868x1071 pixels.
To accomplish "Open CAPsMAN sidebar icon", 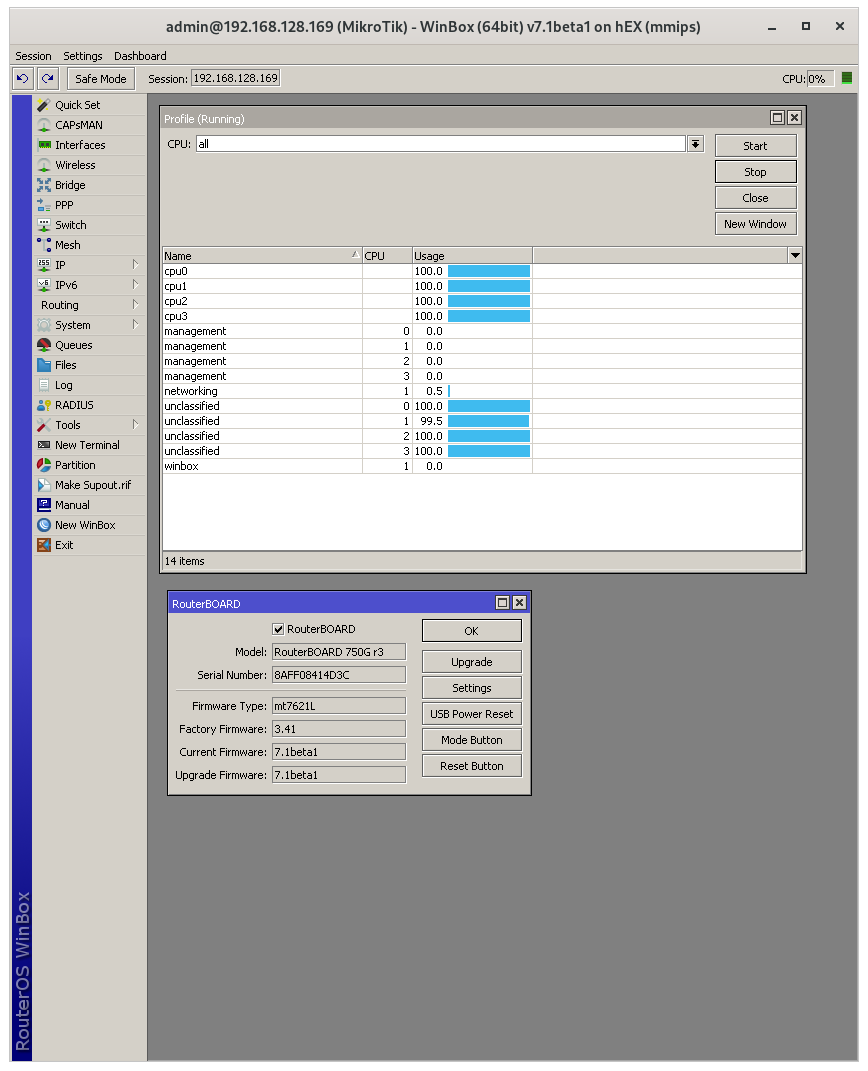I will pos(44,125).
